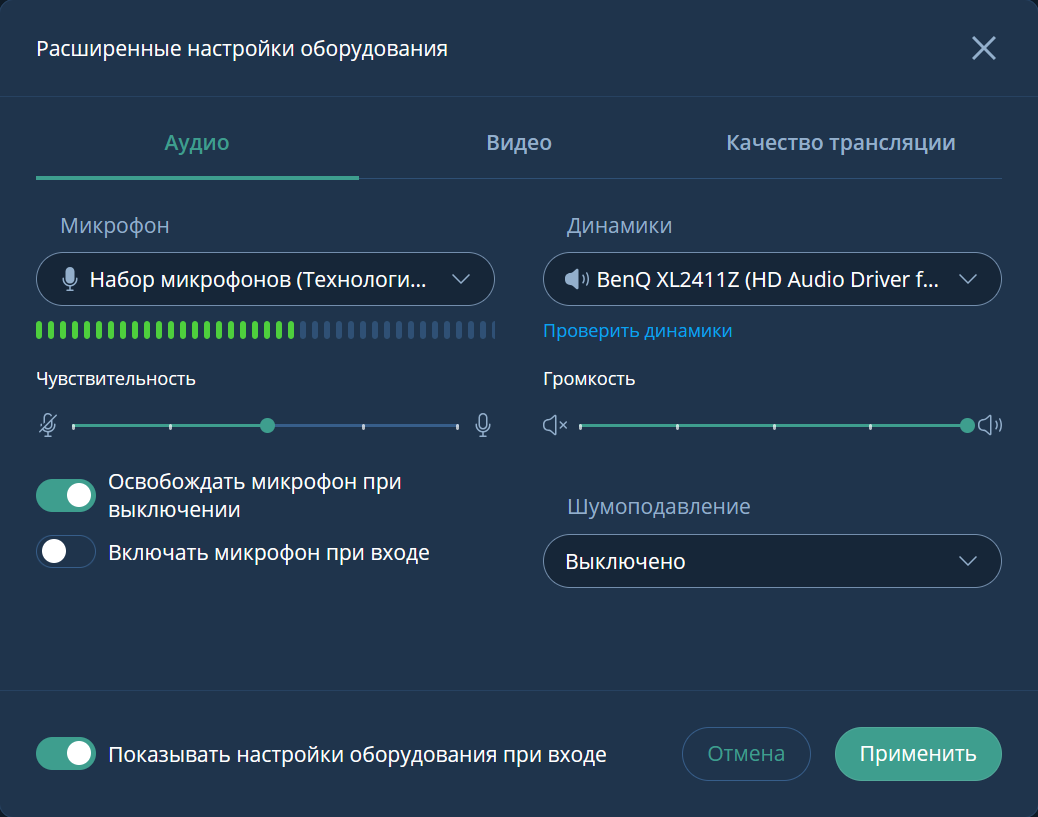Switch to the Видео tab
The image size is (1038, 817).
tap(519, 142)
